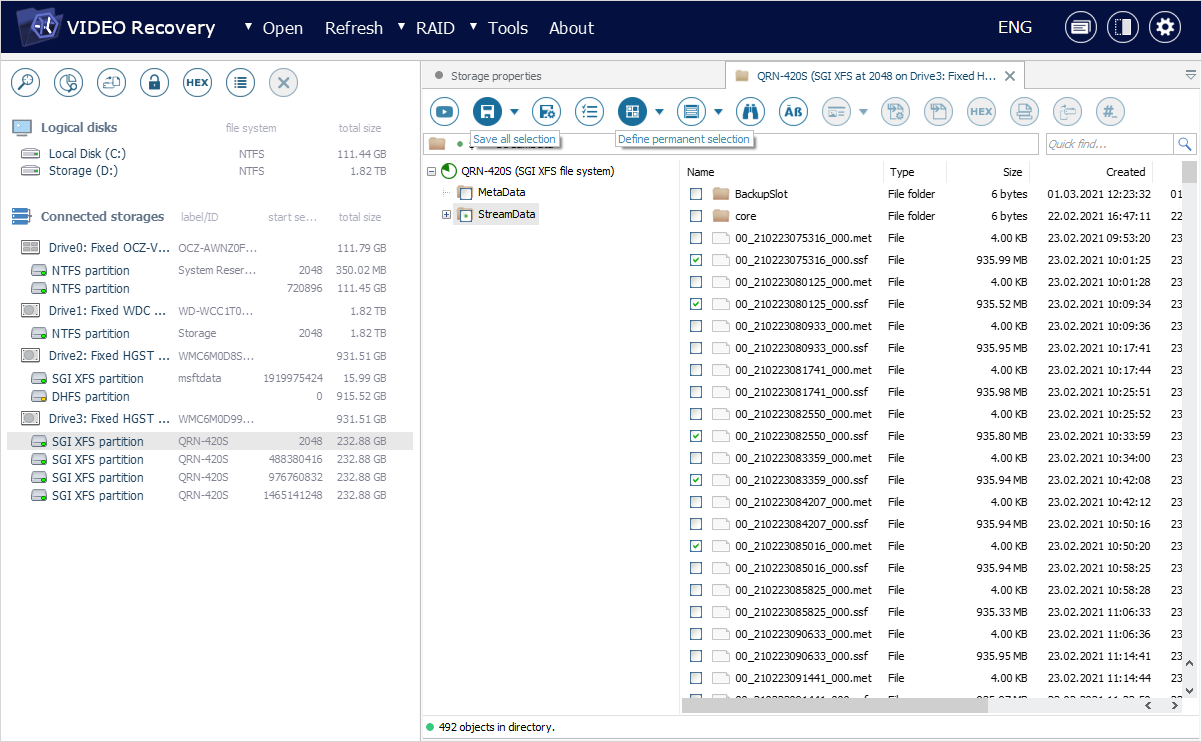Open the video preview play icon
This screenshot has width=1202, height=742.
pyautogui.click(x=444, y=111)
